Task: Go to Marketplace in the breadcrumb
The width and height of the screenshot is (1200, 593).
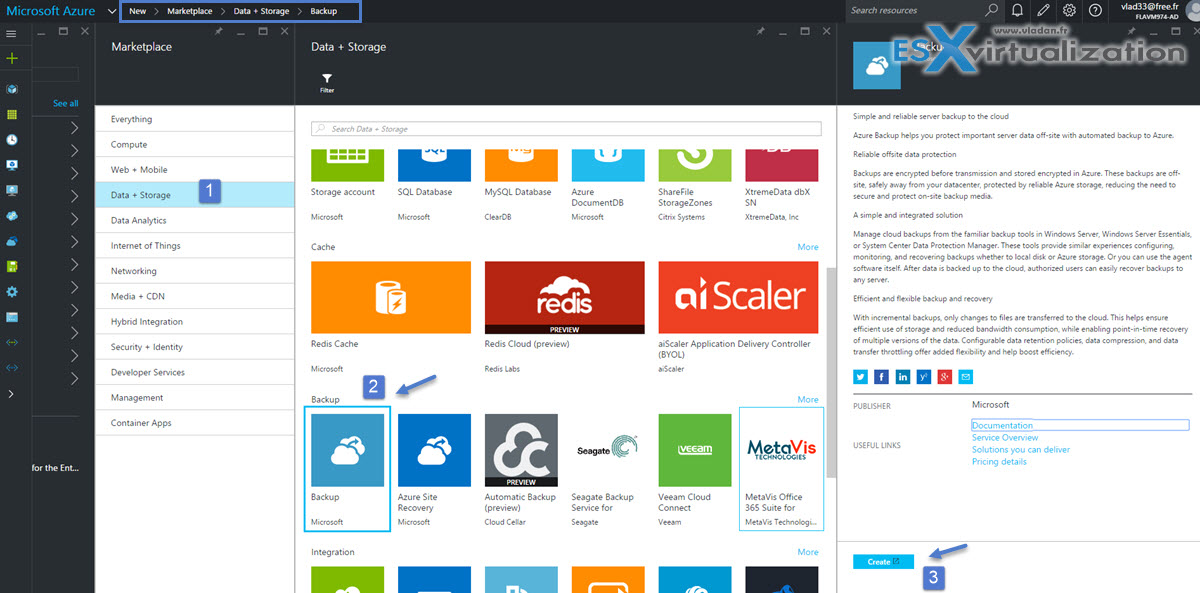Action: [189, 11]
